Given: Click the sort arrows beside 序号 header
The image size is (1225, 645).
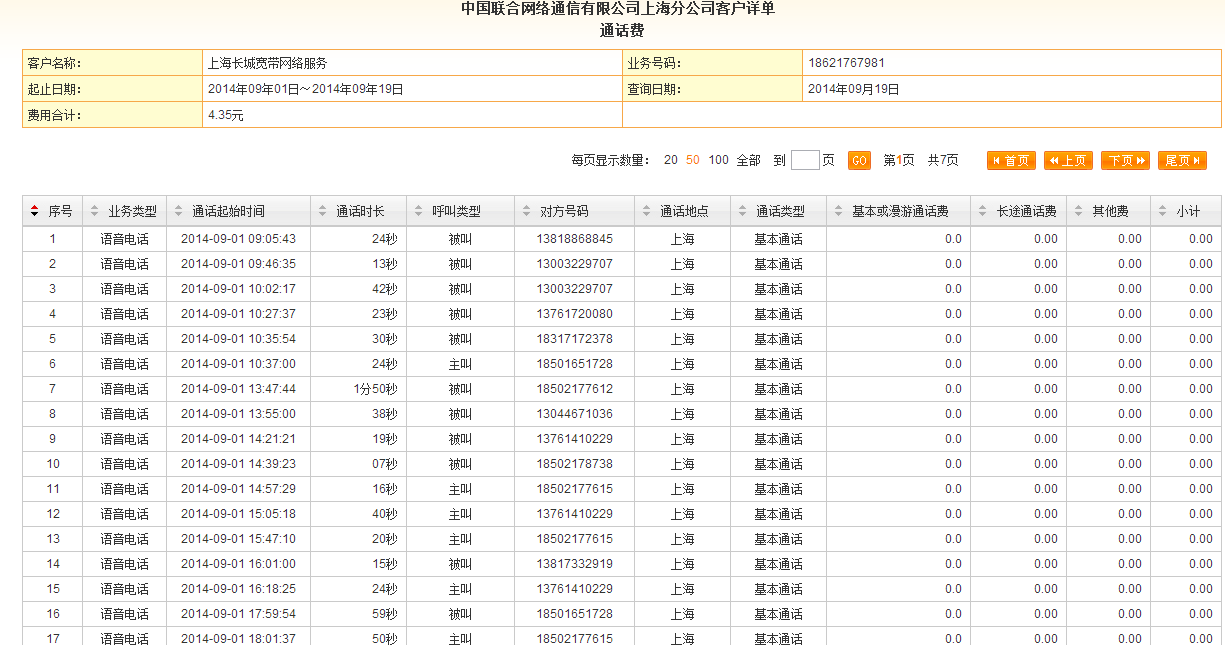Looking at the screenshot, I should (35, 212).
